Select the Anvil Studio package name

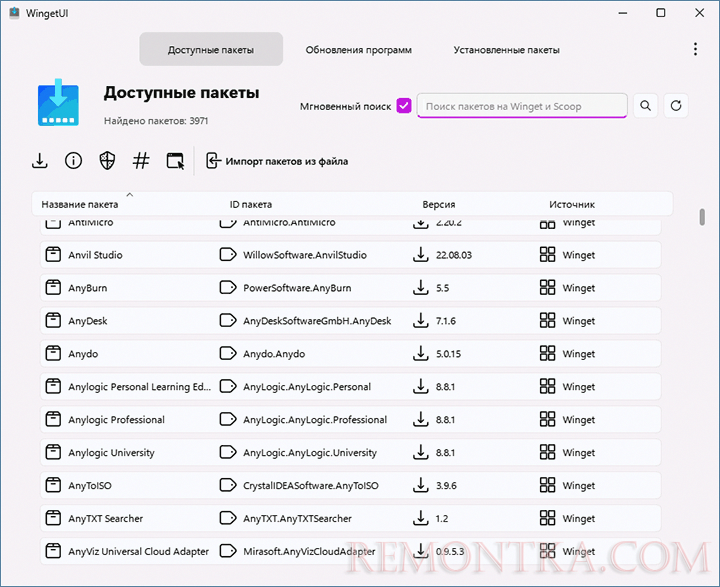tap(96, 255)
